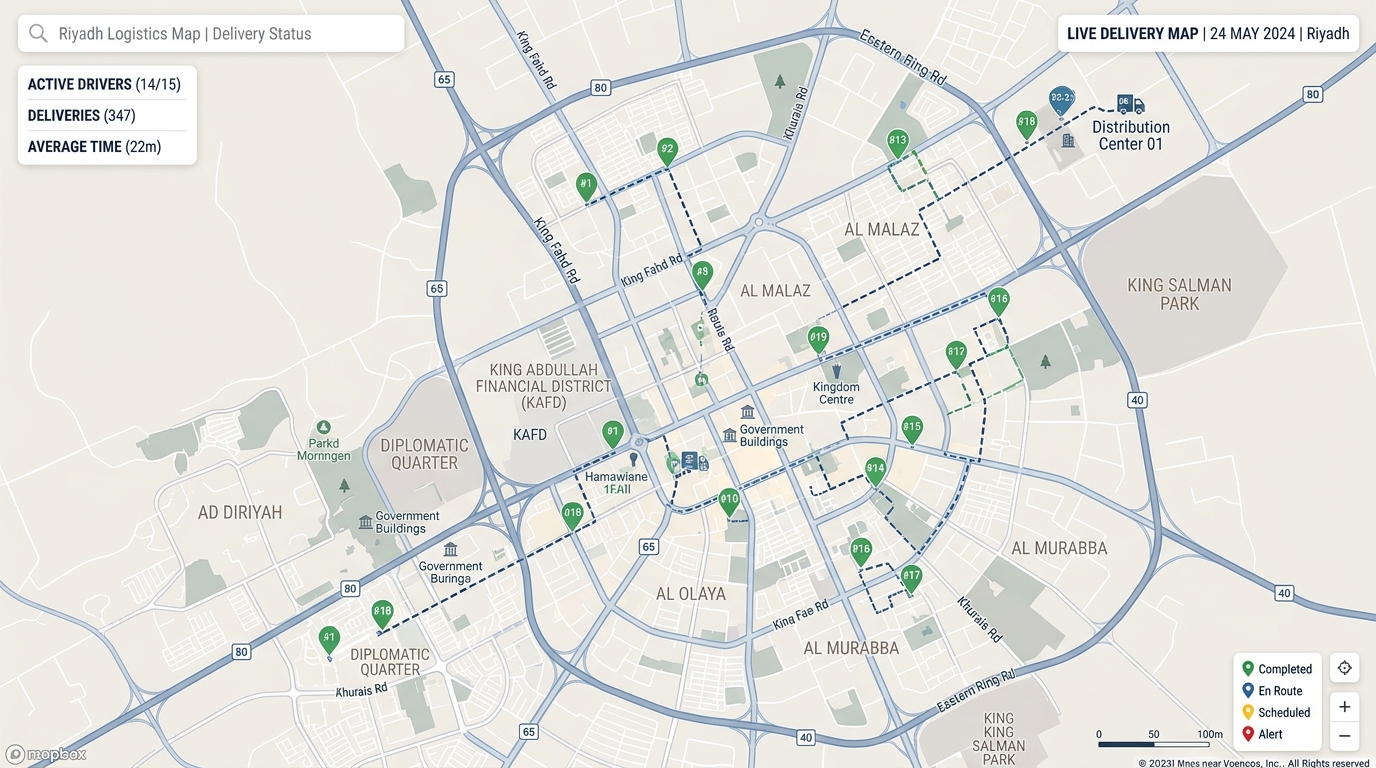Screen dimensions: 1376x768
Task: Click the delivery truck icon at Distribution Center
Action: coord(1130,104)
